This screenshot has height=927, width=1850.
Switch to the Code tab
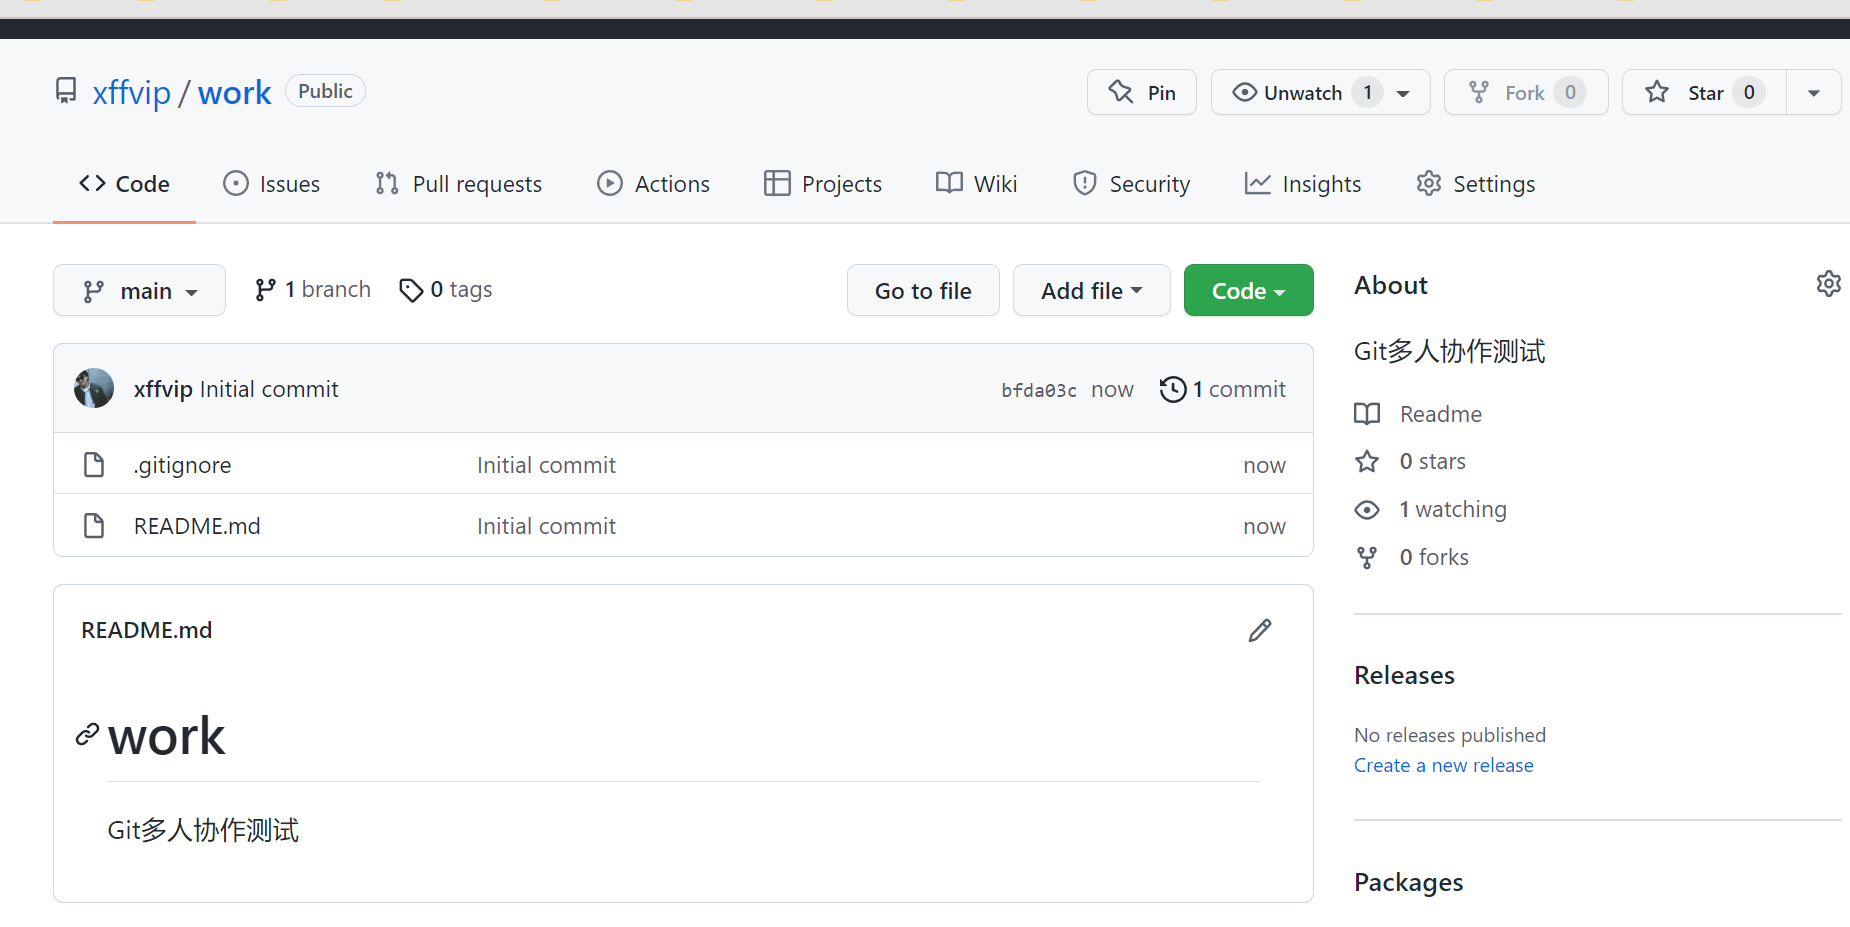[x=124, y=184]
